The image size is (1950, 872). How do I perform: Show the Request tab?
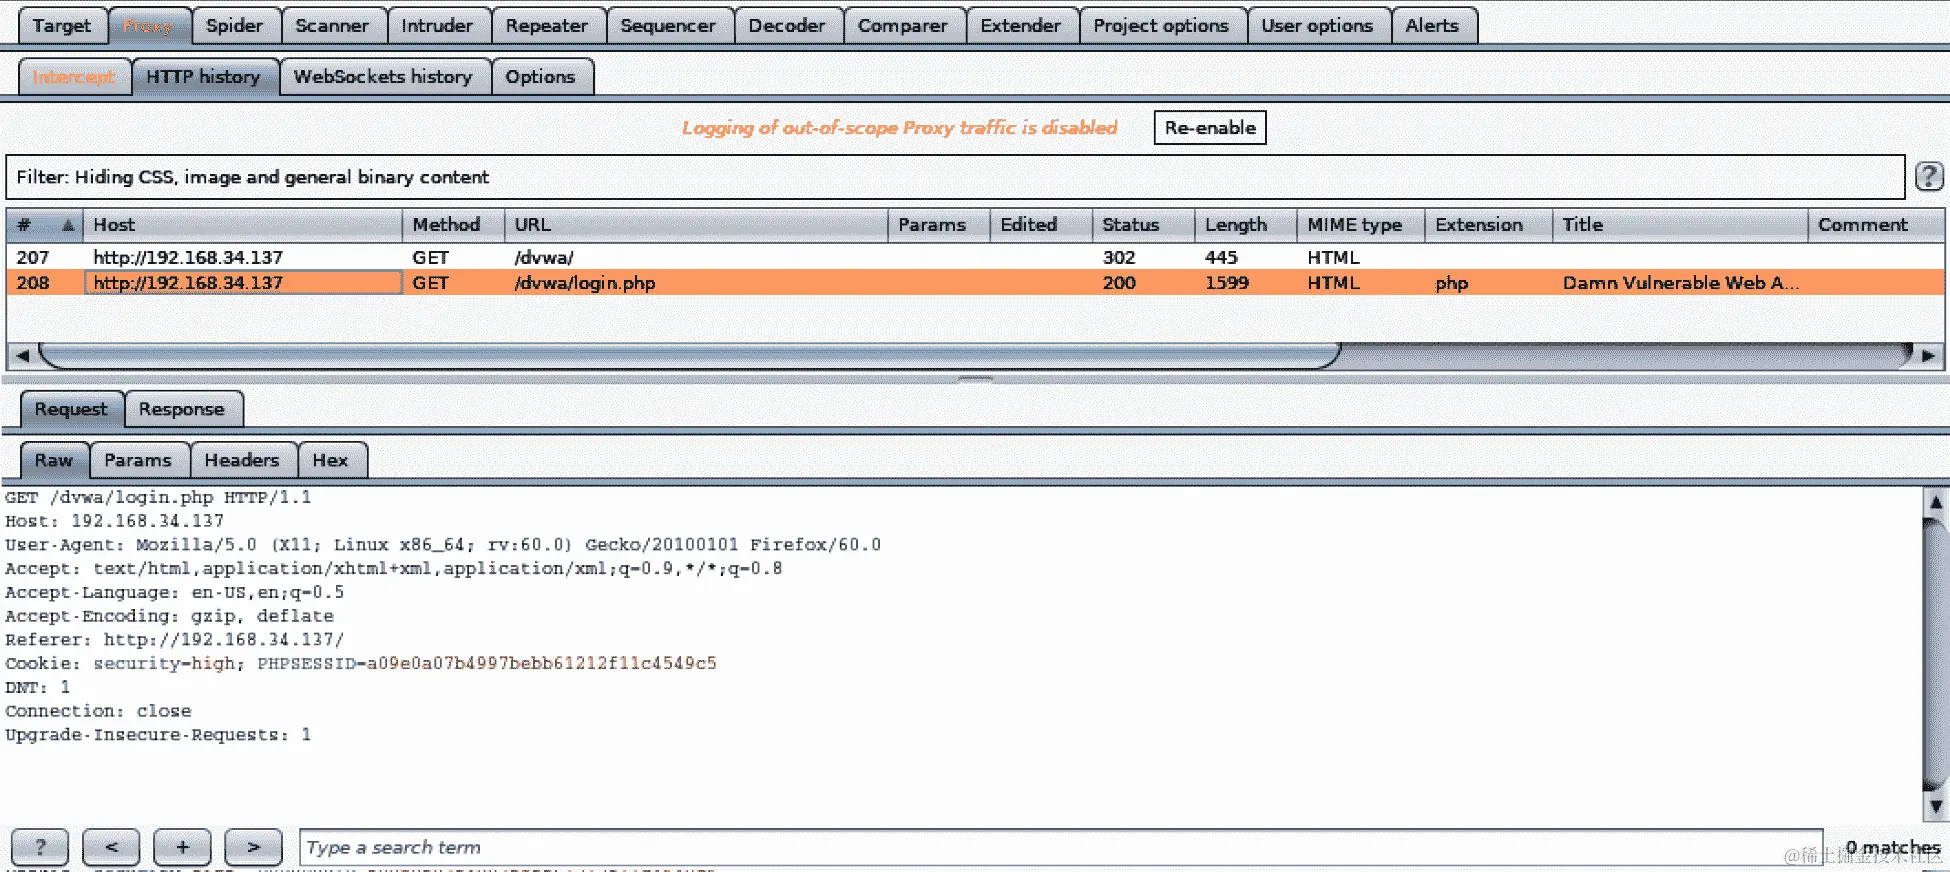(x=71, y=409)
